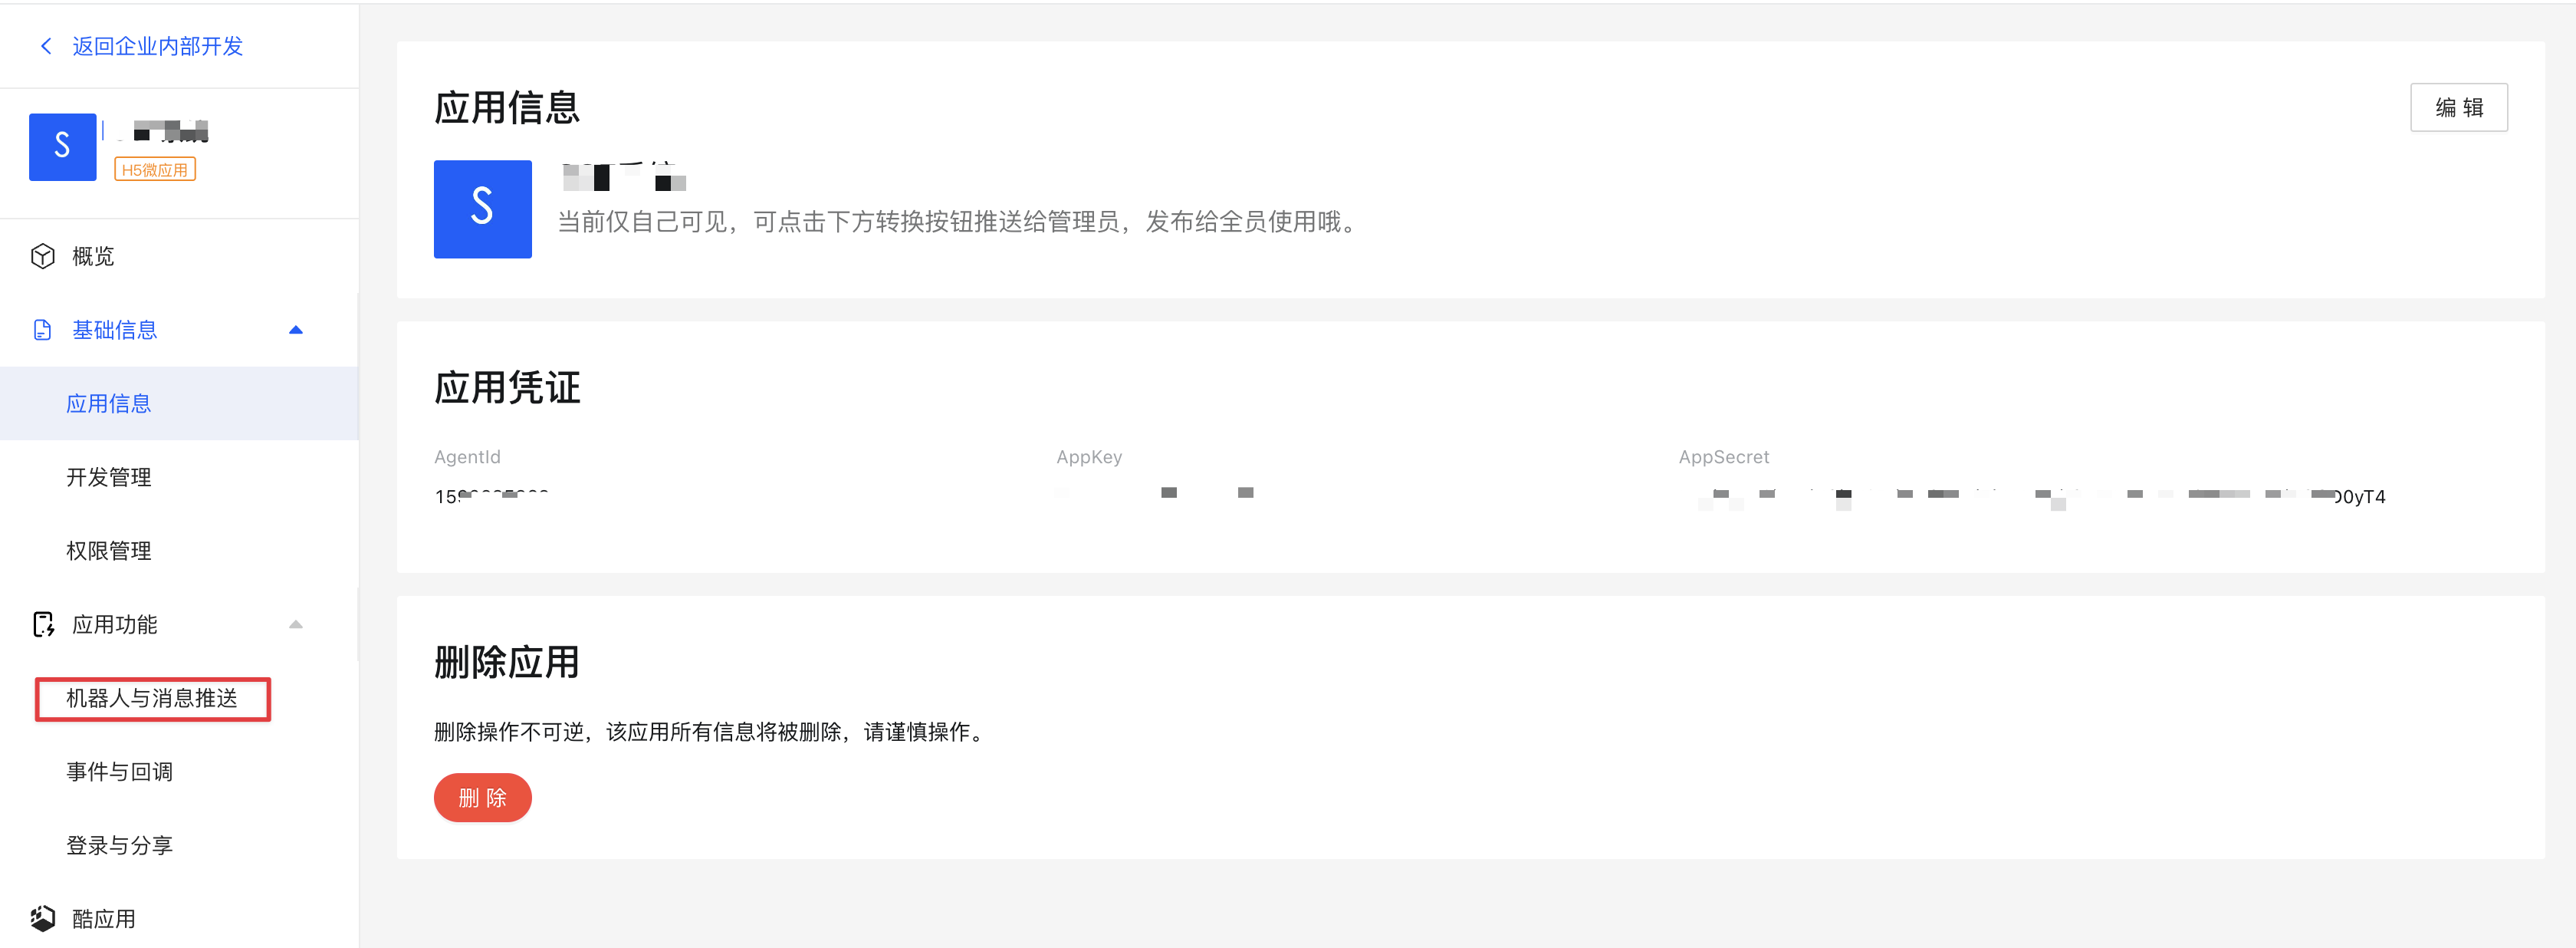Click the 基础信息 document icon
Image resolution: width=2576 pixels, height=948 pixels.
coord(42,330)
